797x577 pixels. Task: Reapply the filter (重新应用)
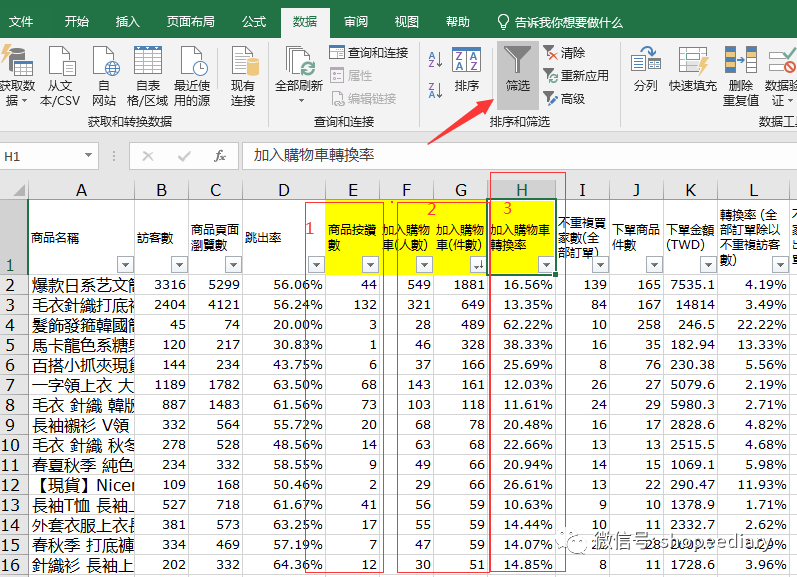(x=576, y=76)
